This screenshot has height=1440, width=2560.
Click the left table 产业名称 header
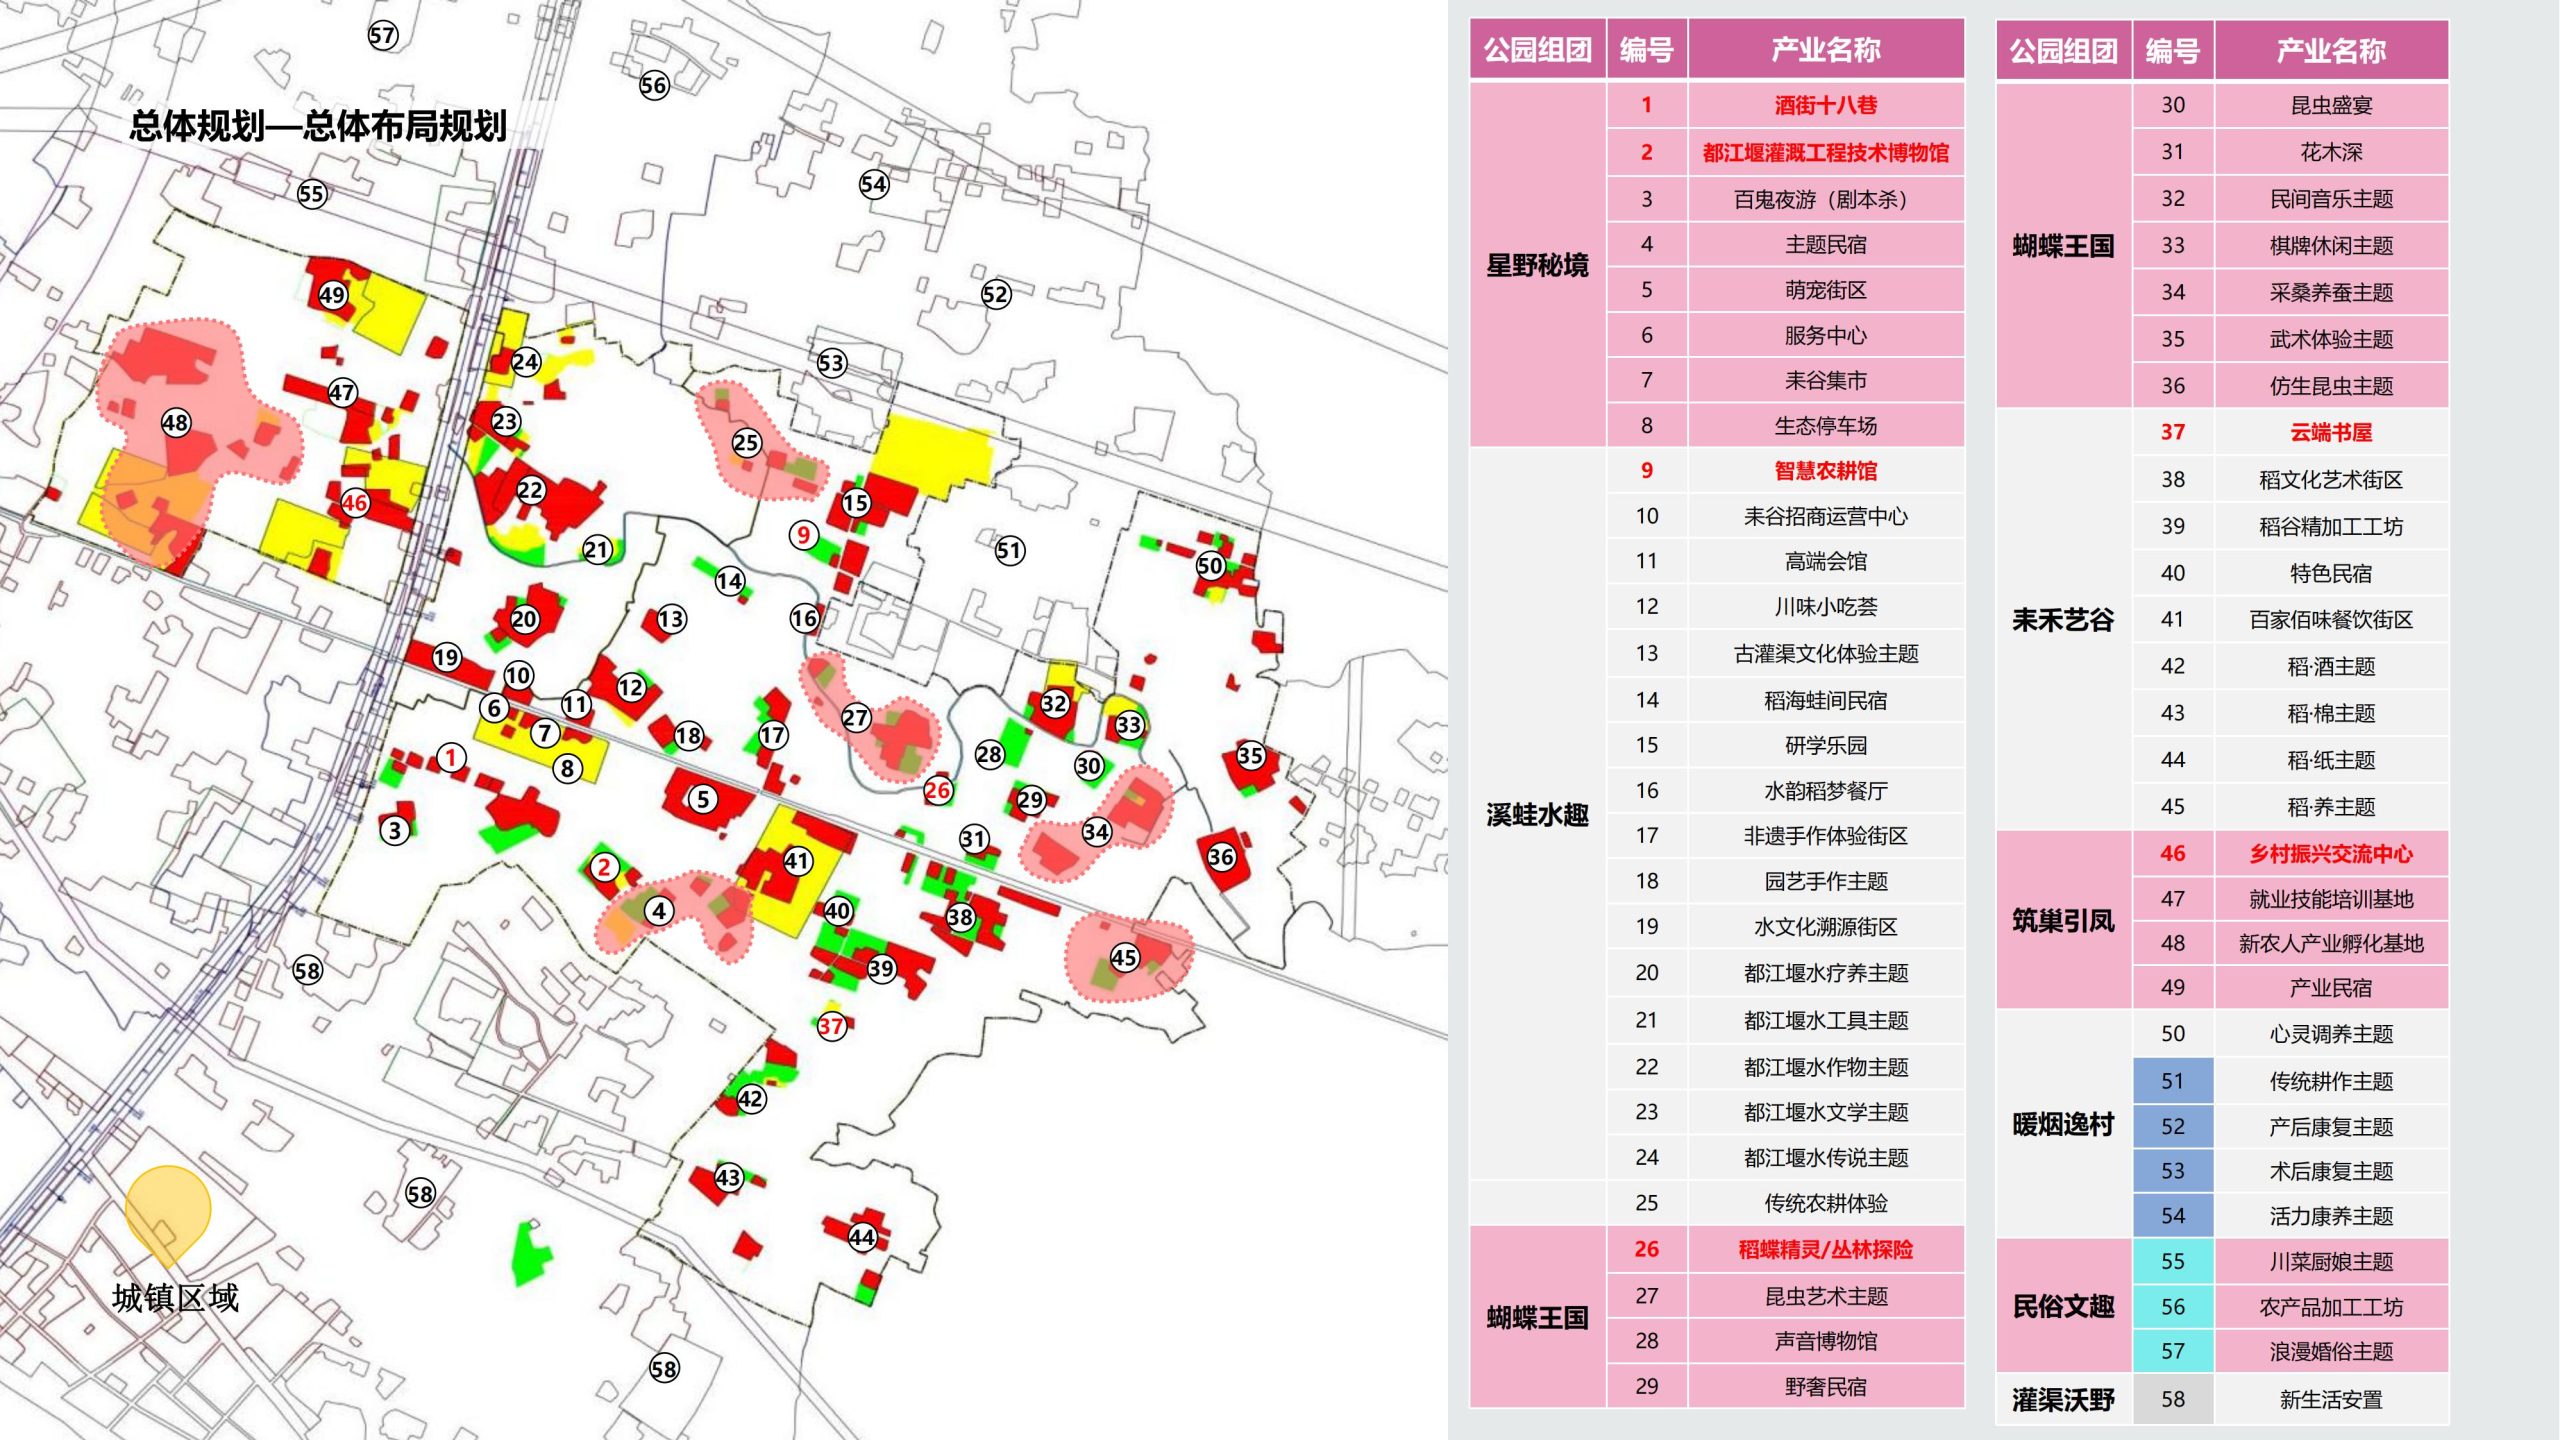[x=1825, y=49]
